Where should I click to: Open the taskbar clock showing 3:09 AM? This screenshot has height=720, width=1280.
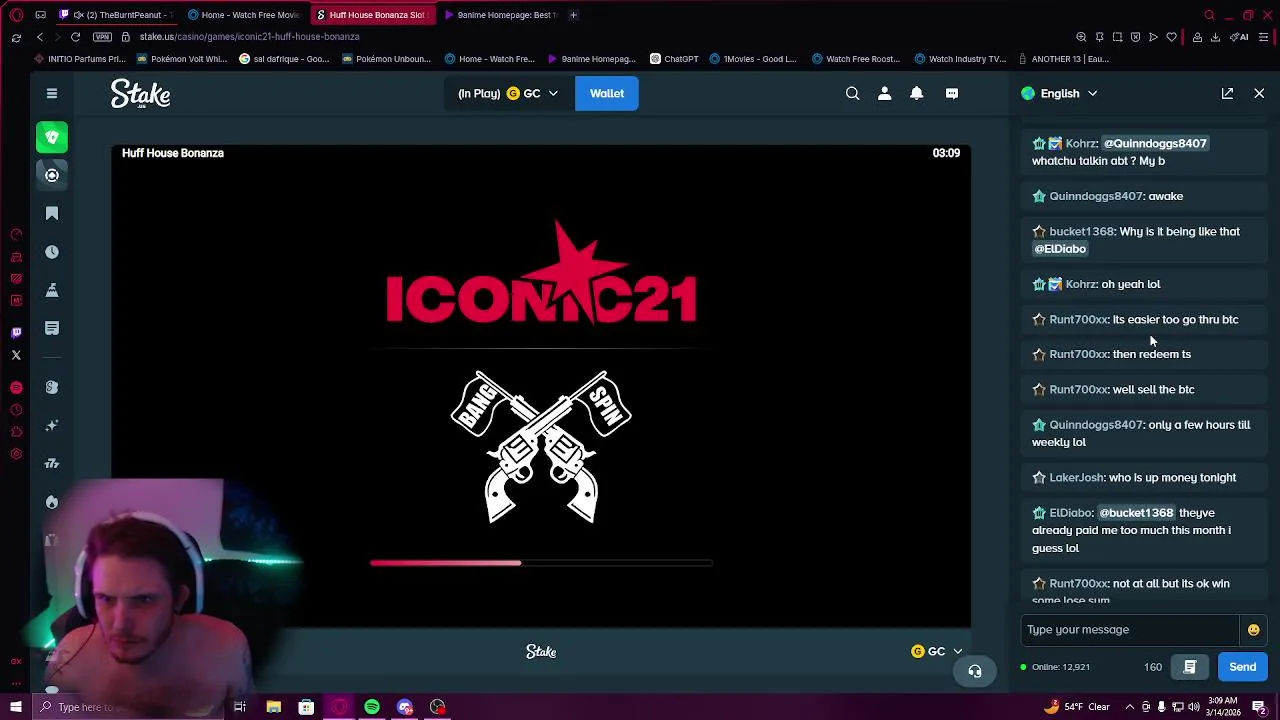click(x=1225, y=707)
